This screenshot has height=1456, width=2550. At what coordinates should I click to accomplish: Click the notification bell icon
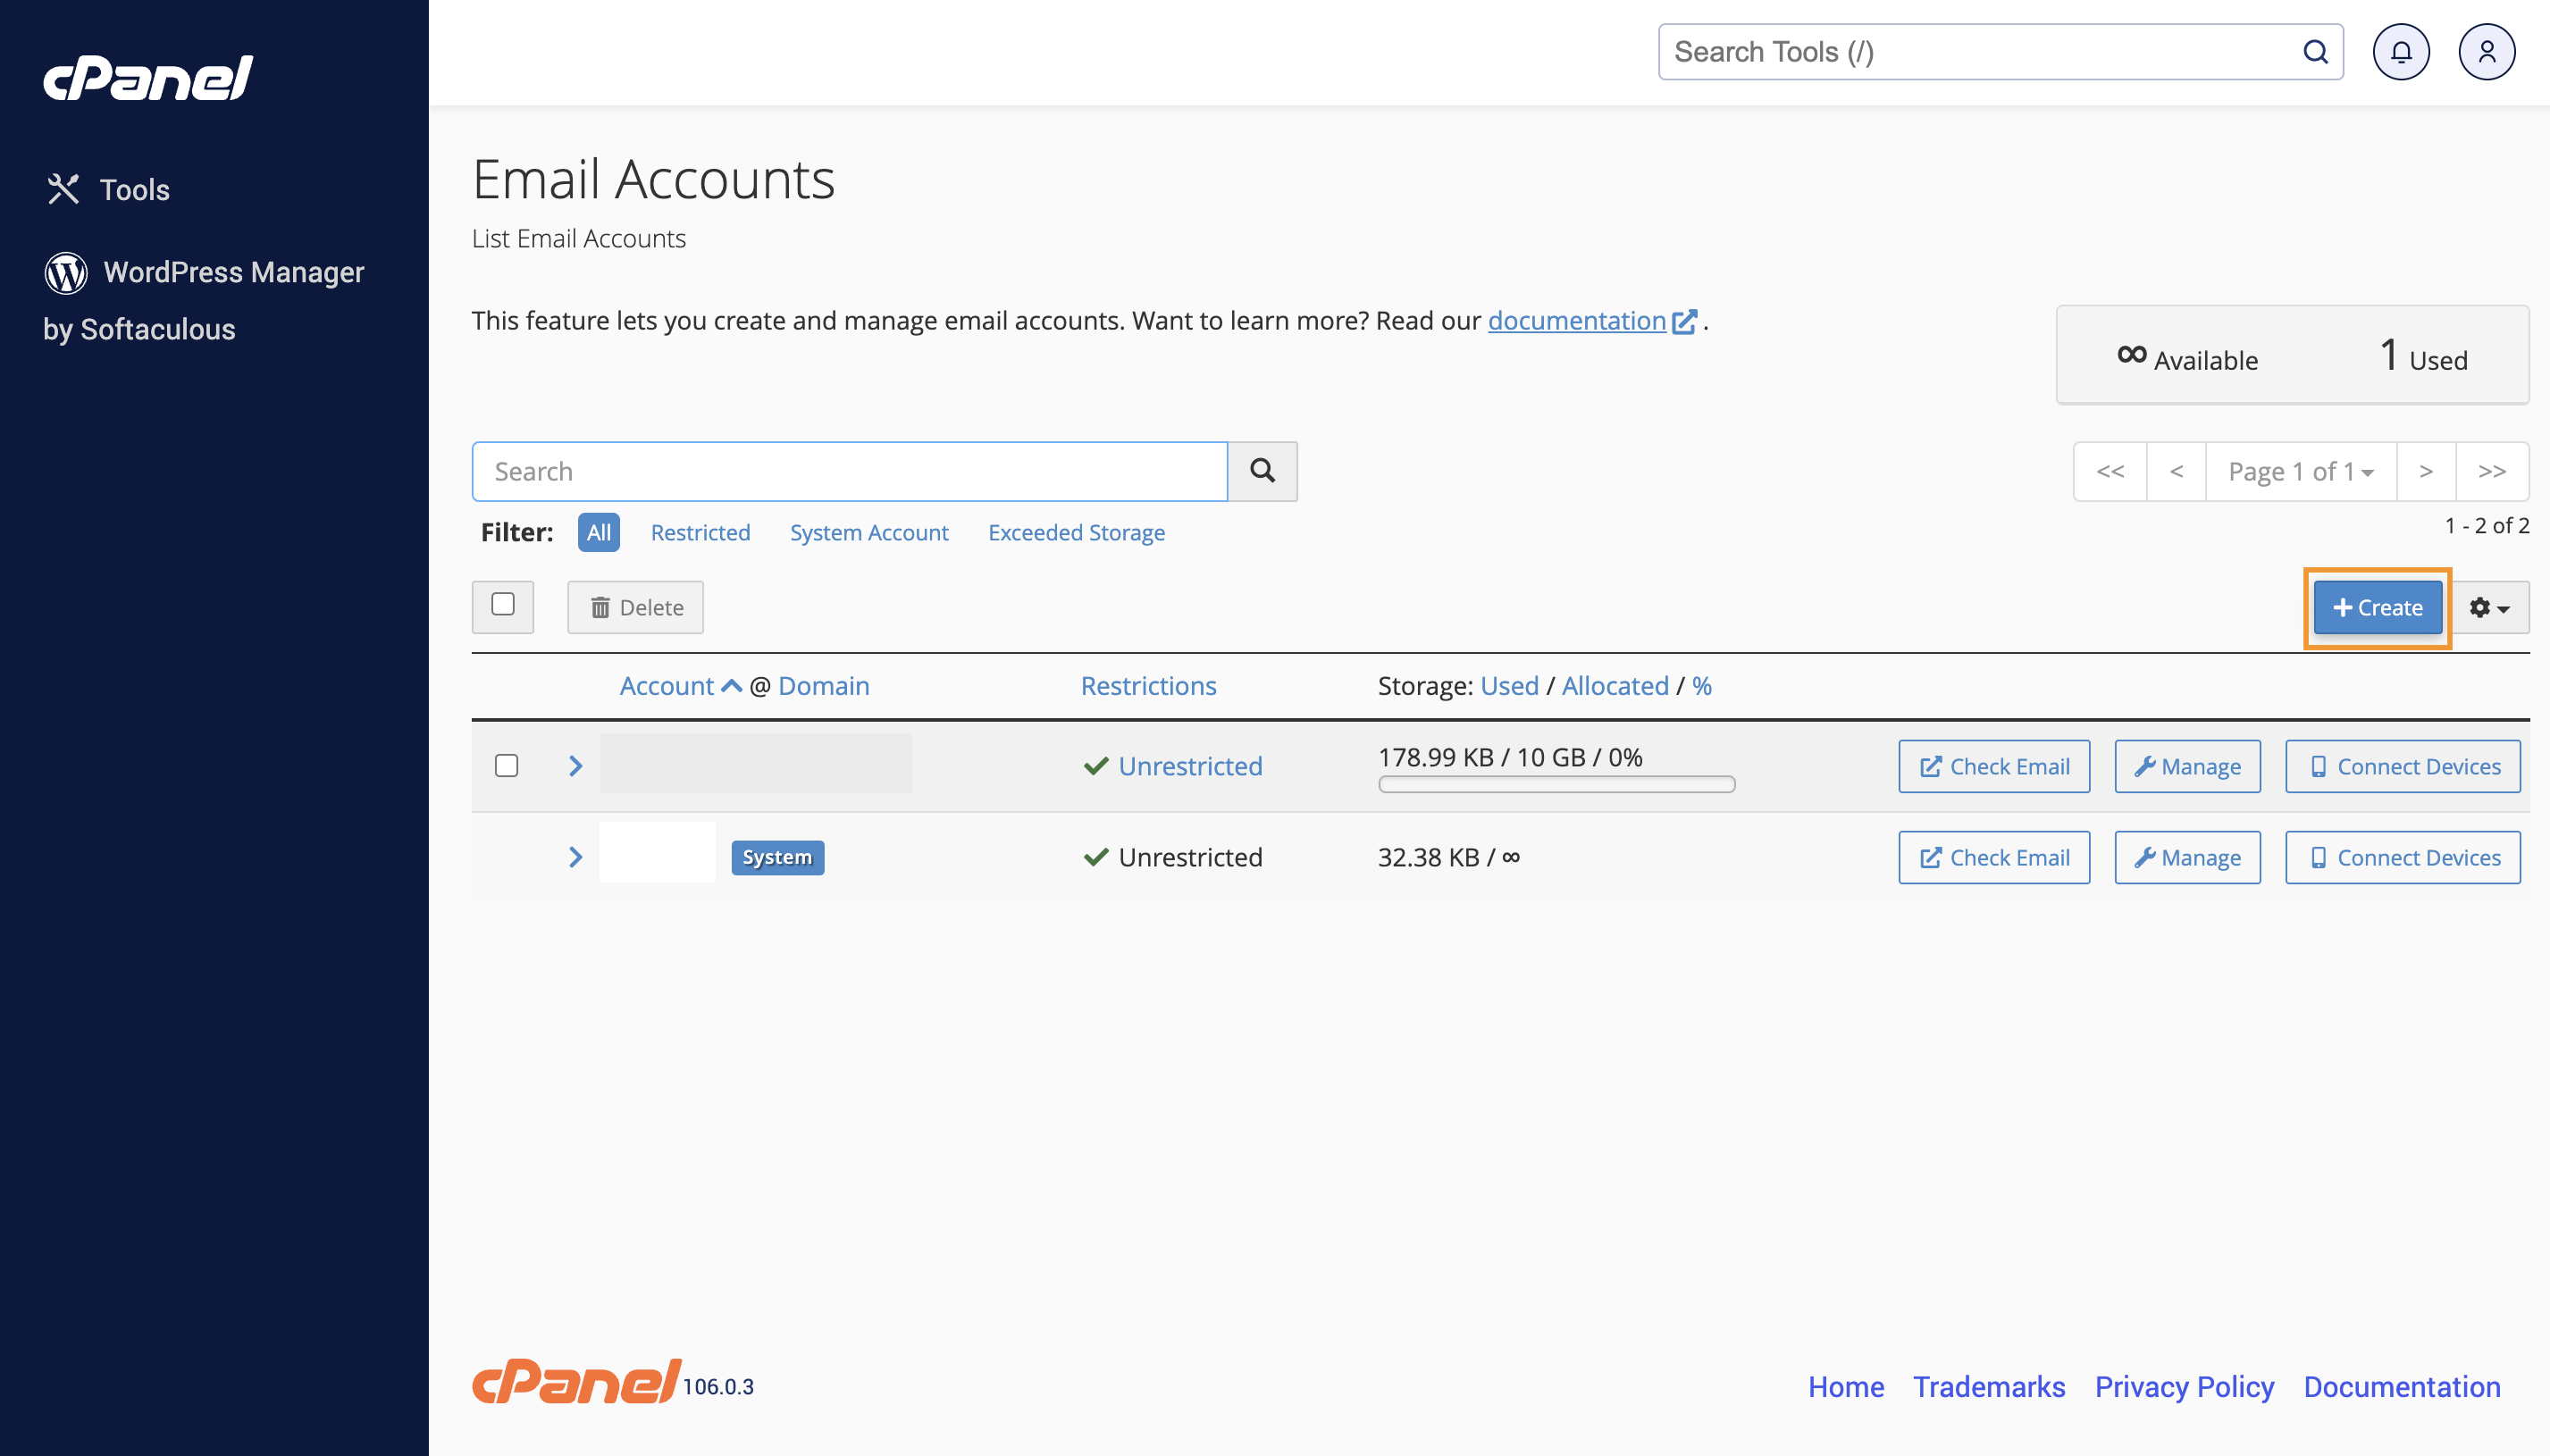point(2401,51)
